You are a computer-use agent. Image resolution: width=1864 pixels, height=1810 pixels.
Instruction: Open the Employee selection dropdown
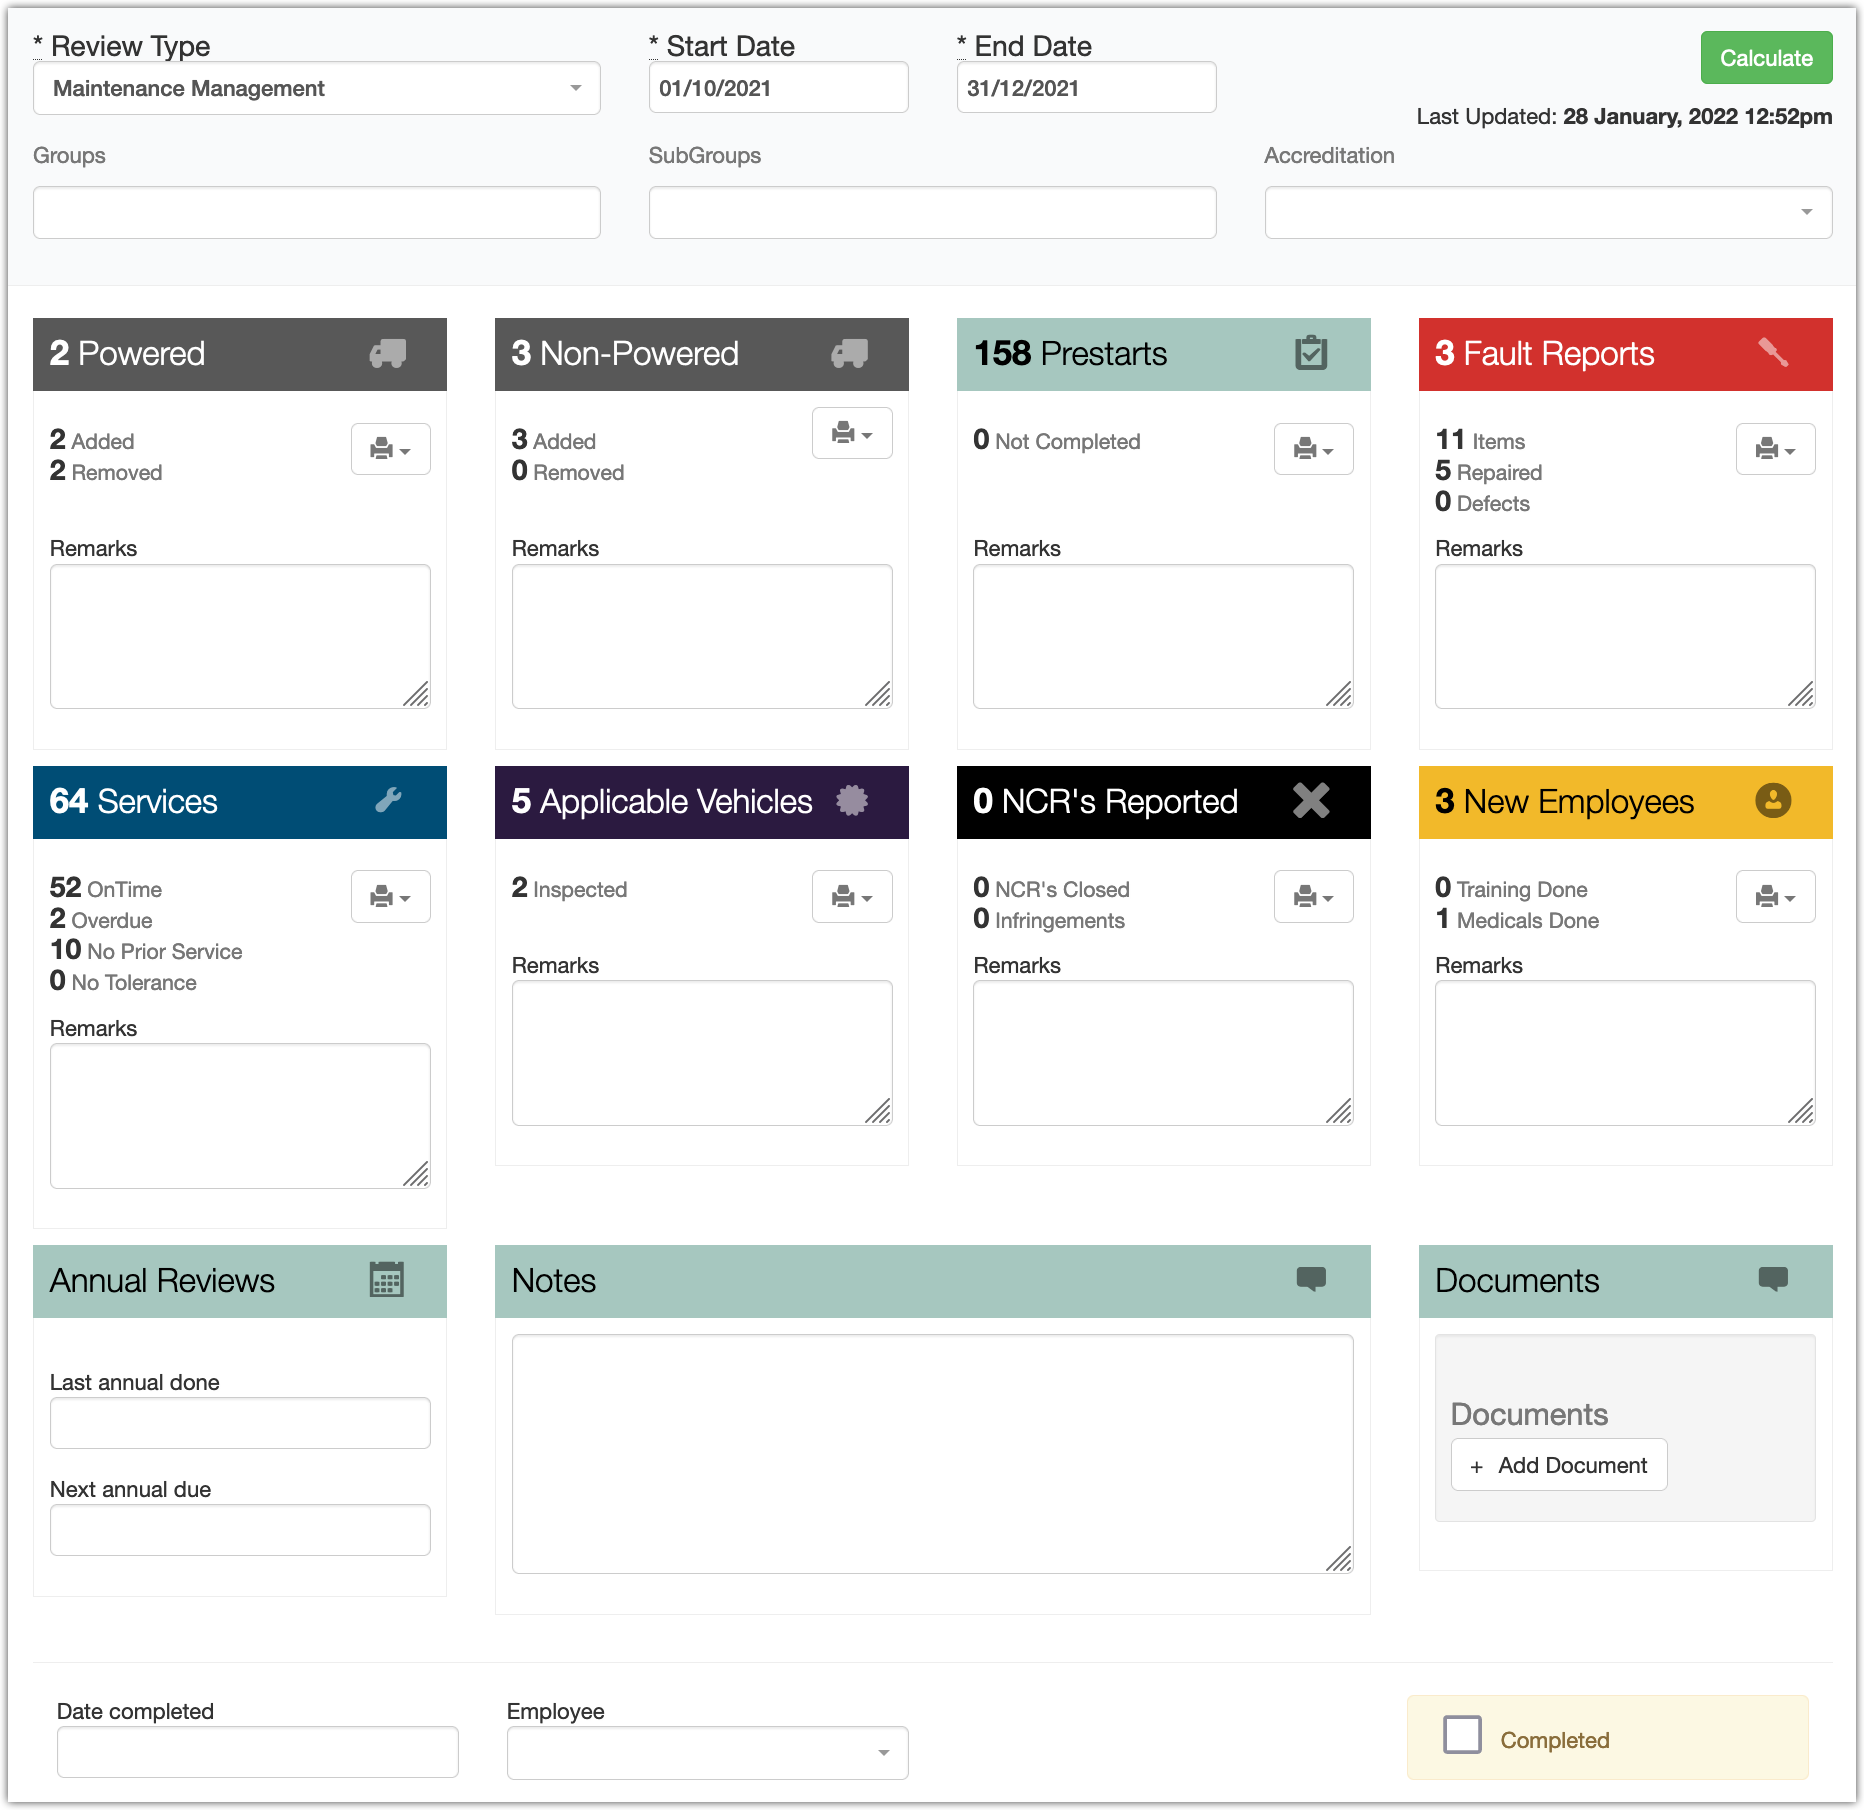(707, 1752)
